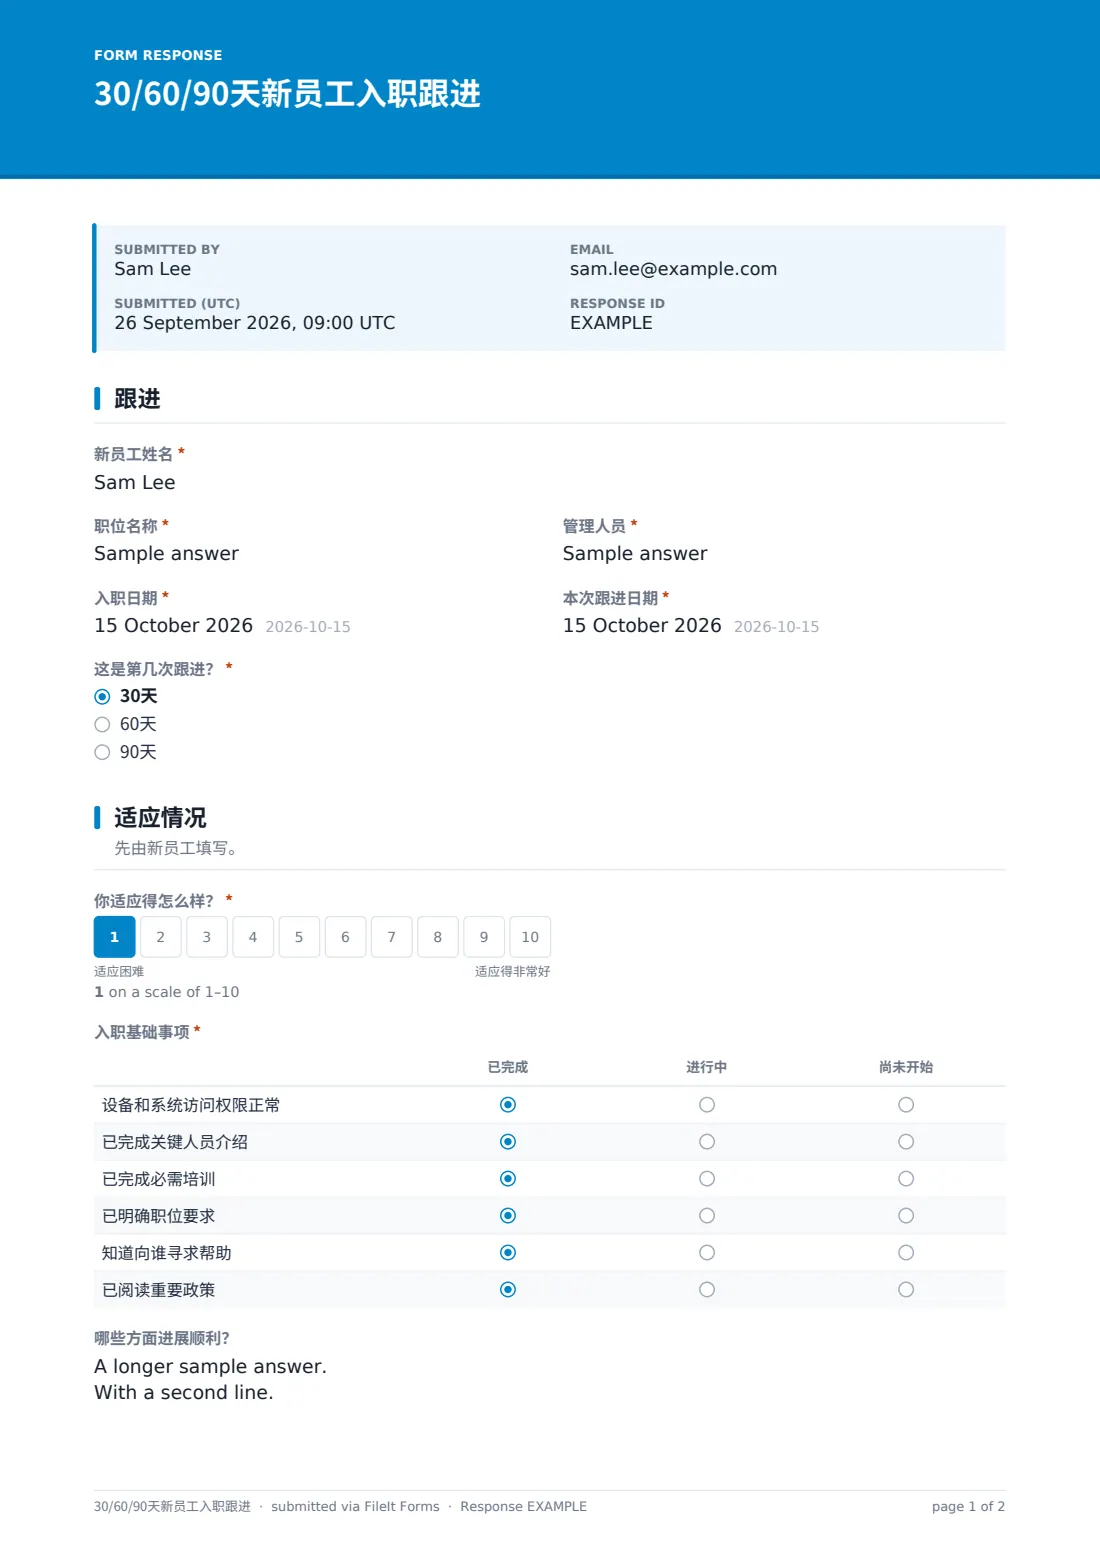Click the Submitted By name Sam Lee
1100x1556 pixels.
click(152, 269)
